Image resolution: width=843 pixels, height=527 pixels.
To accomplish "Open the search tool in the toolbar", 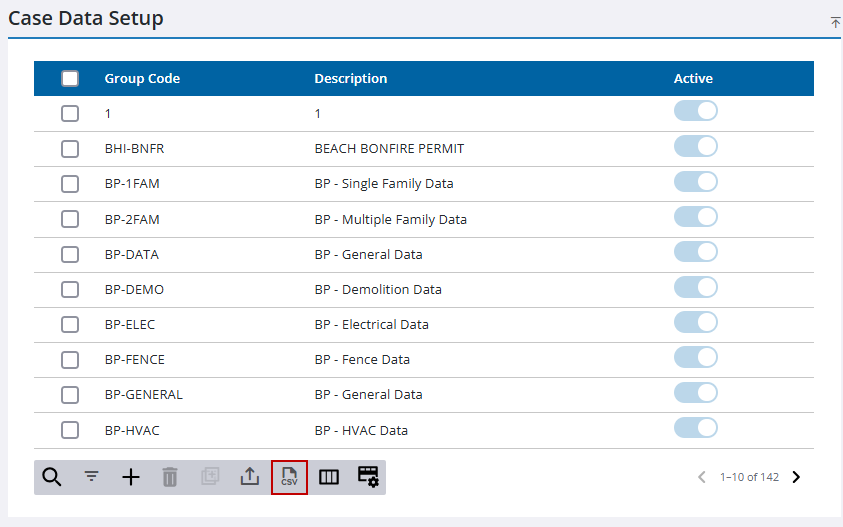I will (x=52, y=477).
